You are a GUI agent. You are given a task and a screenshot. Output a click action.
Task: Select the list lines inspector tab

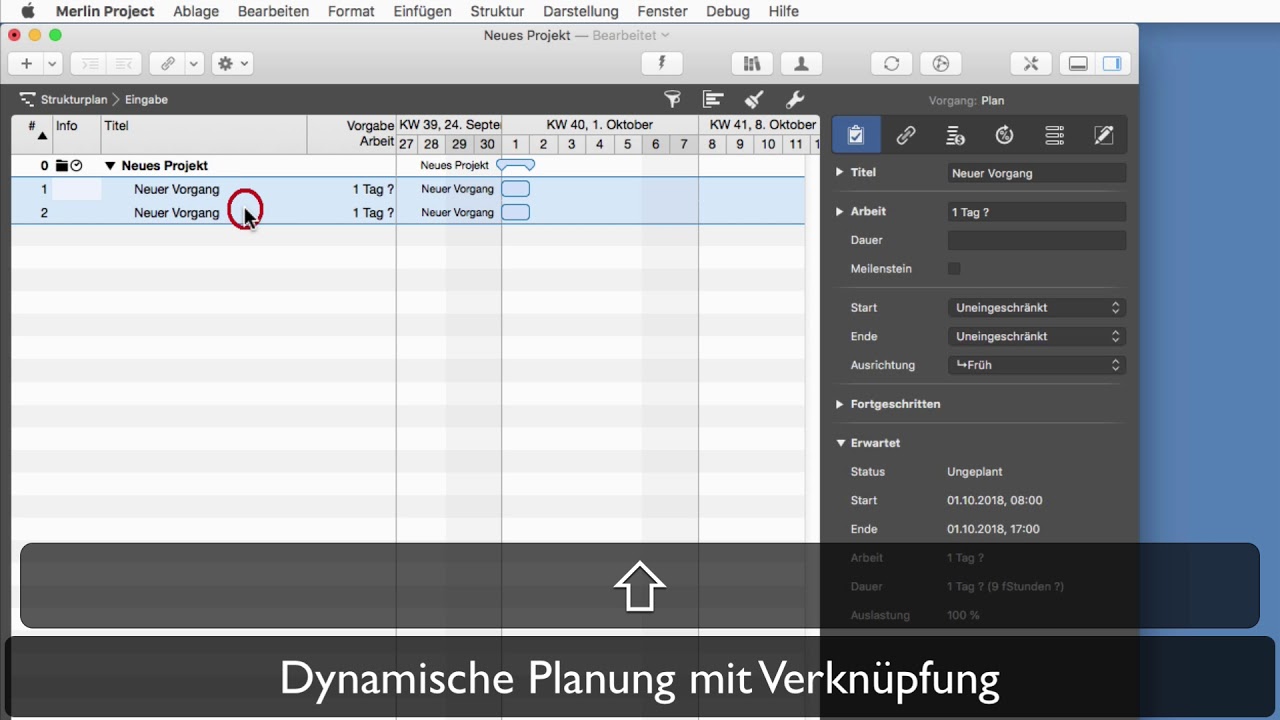[1054, 135]
